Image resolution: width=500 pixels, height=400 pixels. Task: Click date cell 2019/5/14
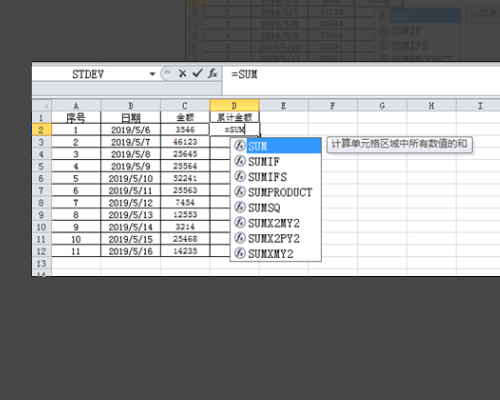pos(131,227)
